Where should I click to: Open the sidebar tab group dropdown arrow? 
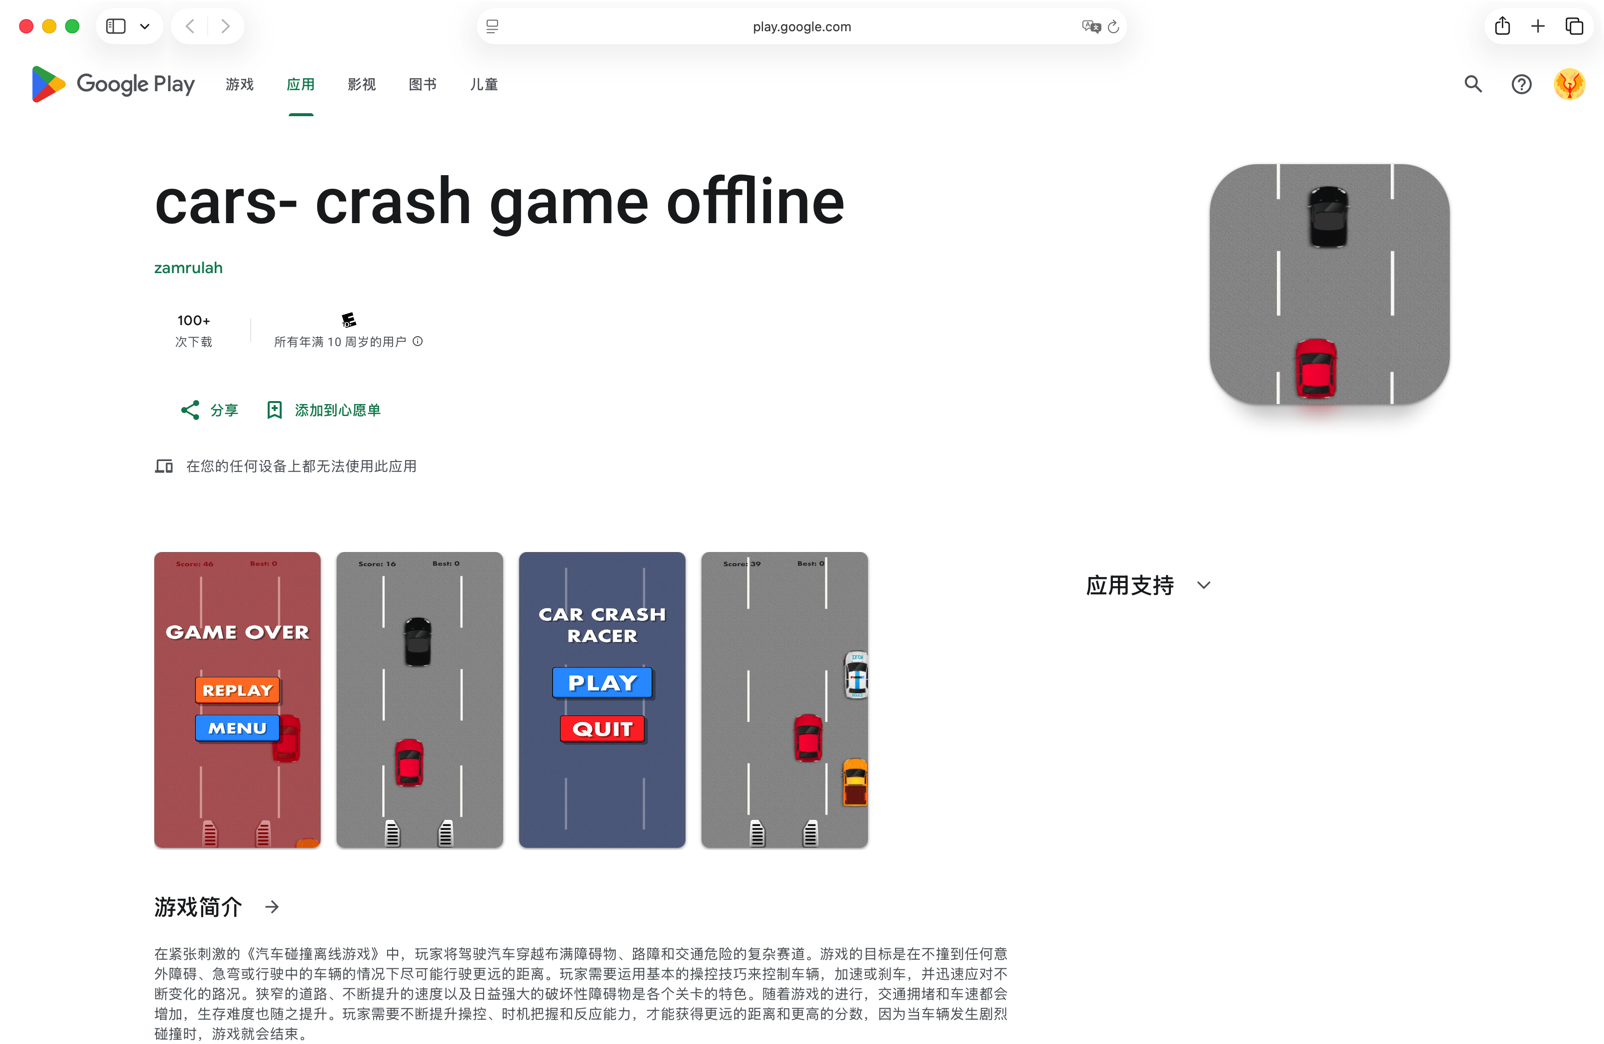click(x=145, y=27)
